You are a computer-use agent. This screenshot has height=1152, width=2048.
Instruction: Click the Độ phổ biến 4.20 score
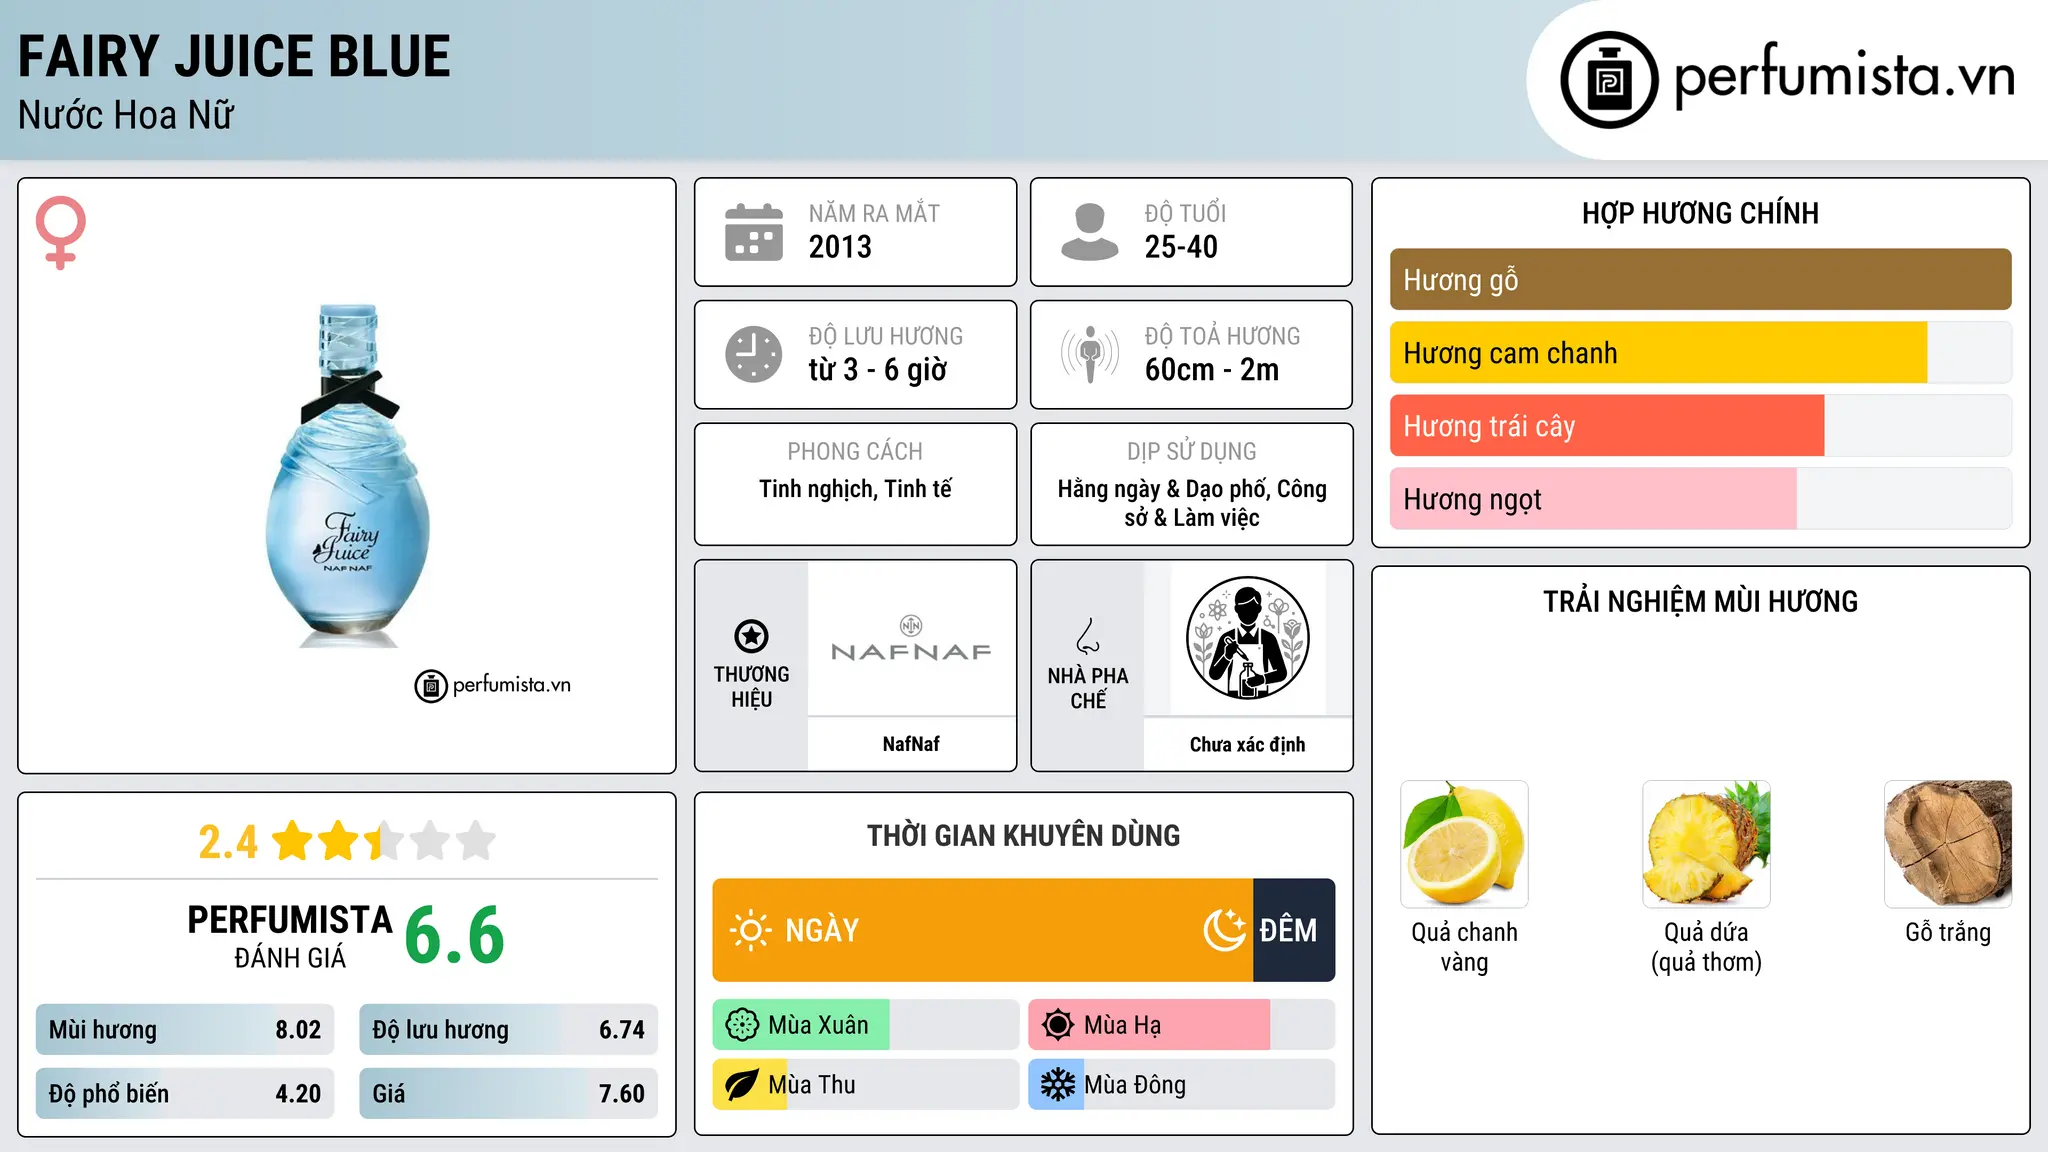click(x=185, y=1094)
